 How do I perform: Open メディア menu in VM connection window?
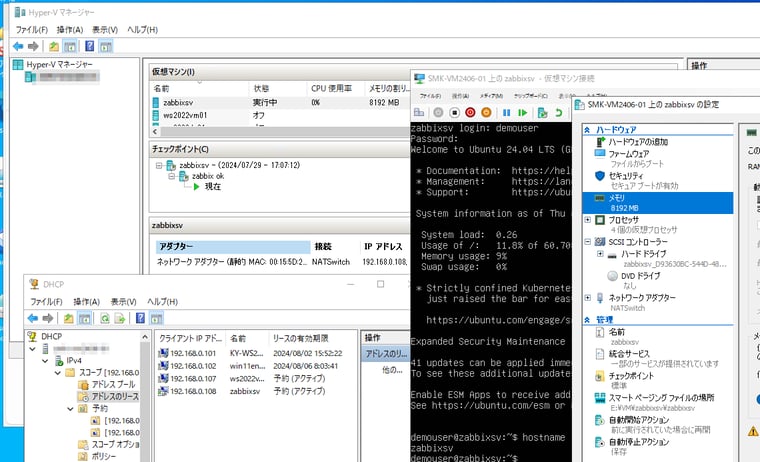[x=491, y=96]
